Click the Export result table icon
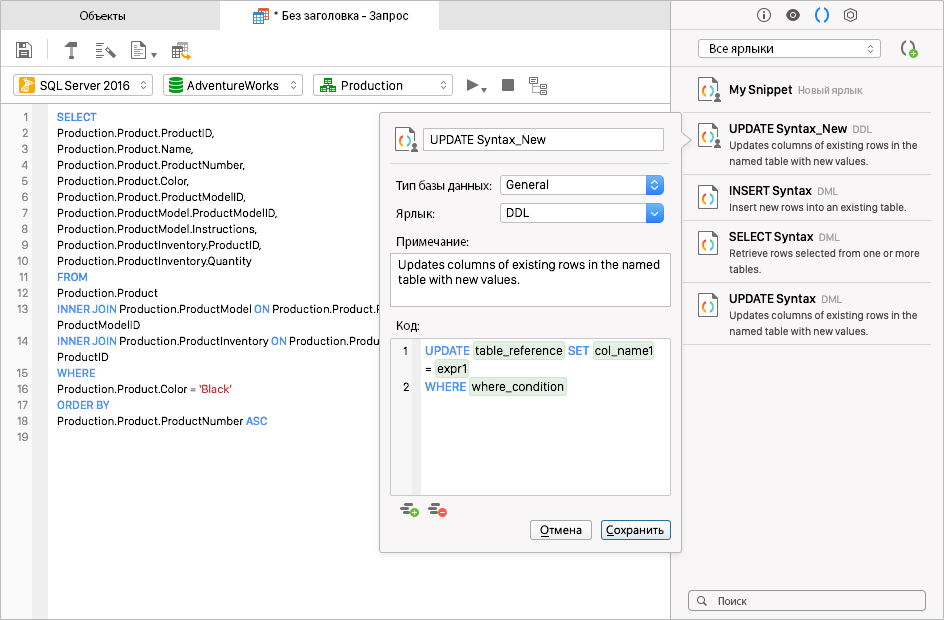The width and height of the screenshot is (944, 620). (x=181, y=51)
